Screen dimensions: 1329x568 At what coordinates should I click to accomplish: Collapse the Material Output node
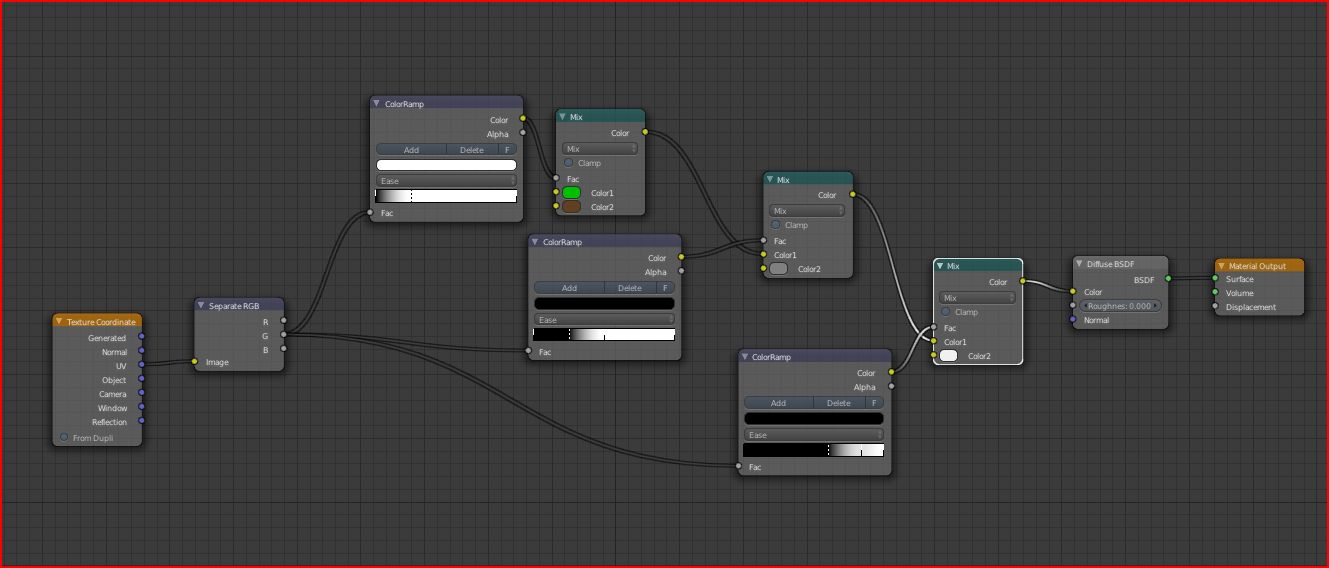[1222, 266]
